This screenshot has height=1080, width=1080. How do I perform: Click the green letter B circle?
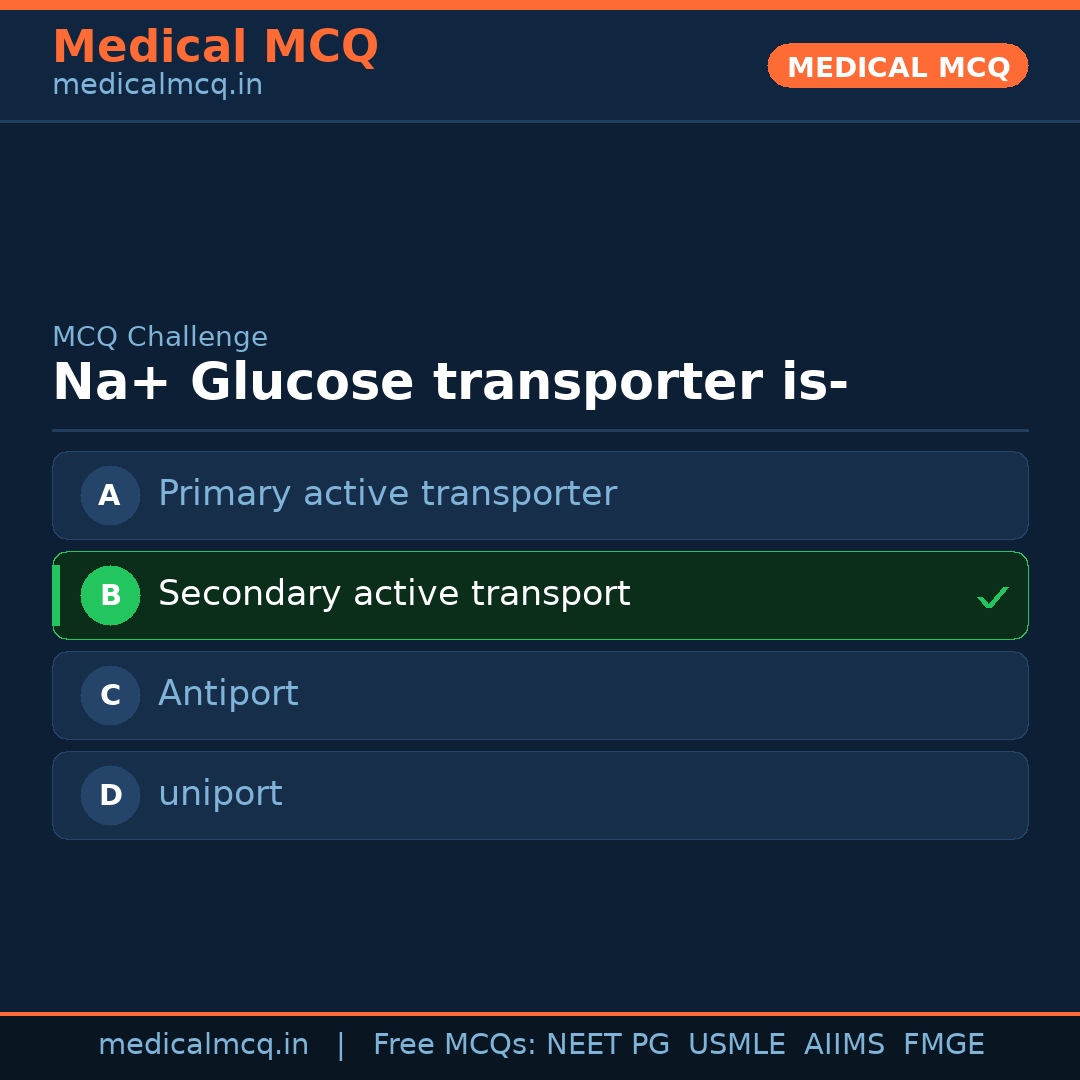110,595
